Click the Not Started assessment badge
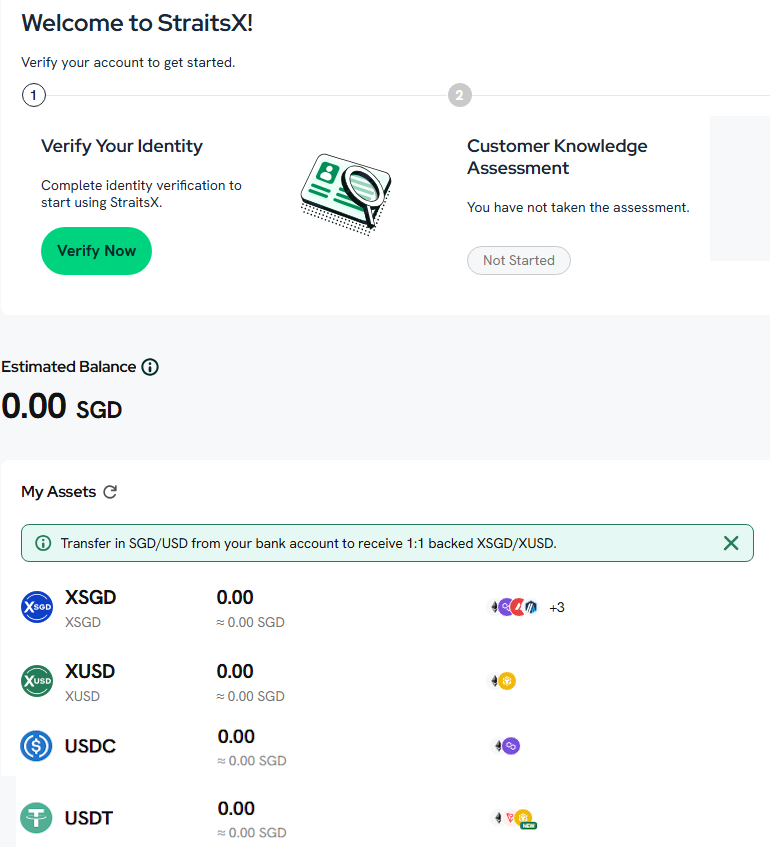Image resolution: width=770 pixels, height=847 pixels. [518, 260]
